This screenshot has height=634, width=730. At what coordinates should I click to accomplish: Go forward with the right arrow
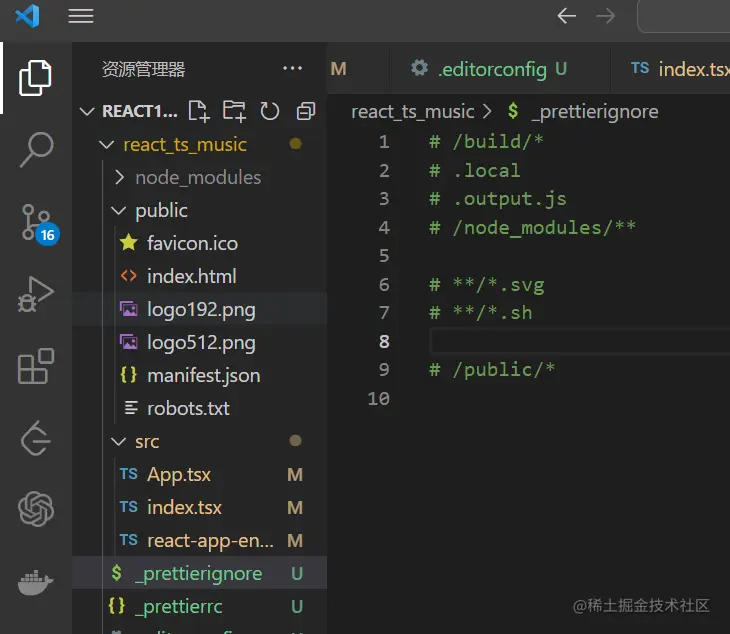coord(605,16)
